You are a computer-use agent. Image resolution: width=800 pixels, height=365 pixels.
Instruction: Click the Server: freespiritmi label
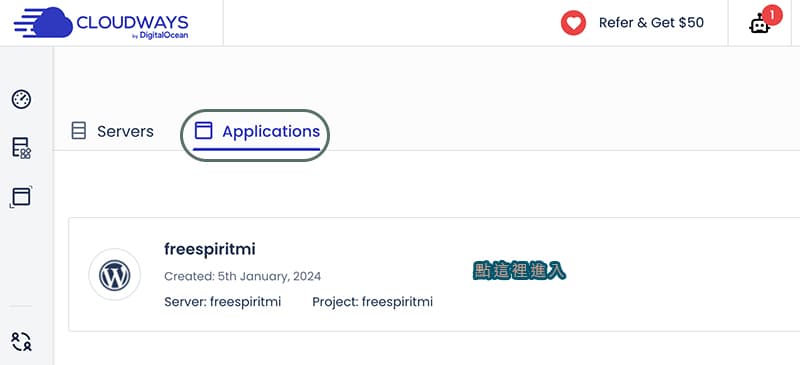(x=222, y=302)
